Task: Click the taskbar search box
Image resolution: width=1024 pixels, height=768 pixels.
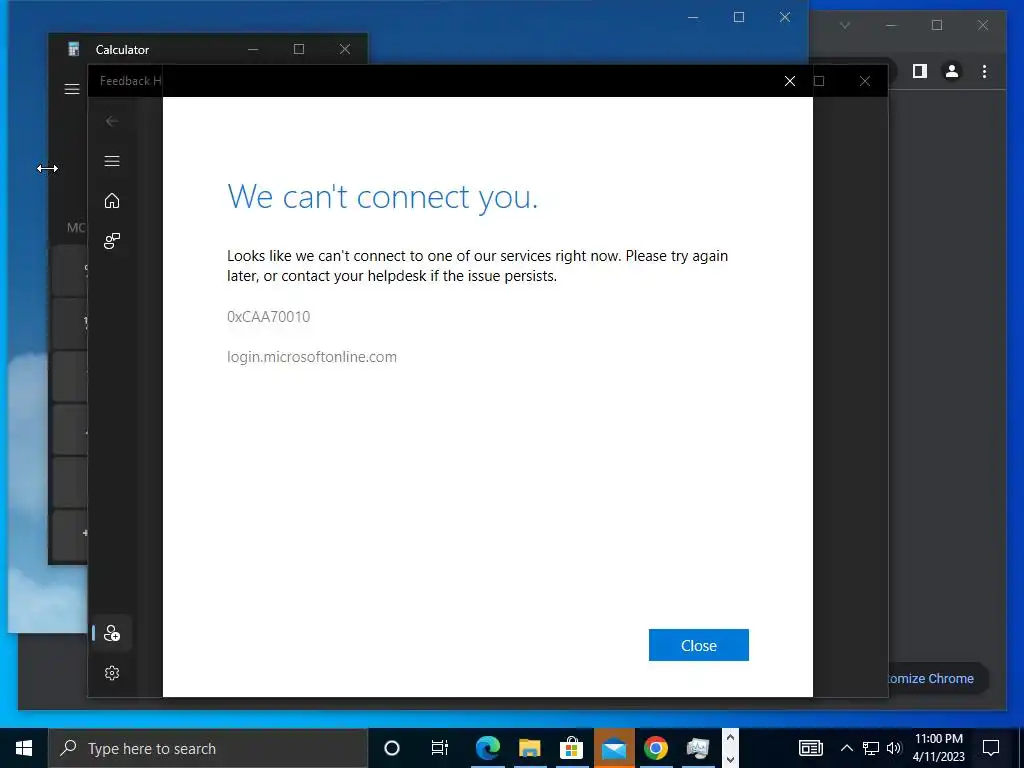Action: click(x=208, y=748)
